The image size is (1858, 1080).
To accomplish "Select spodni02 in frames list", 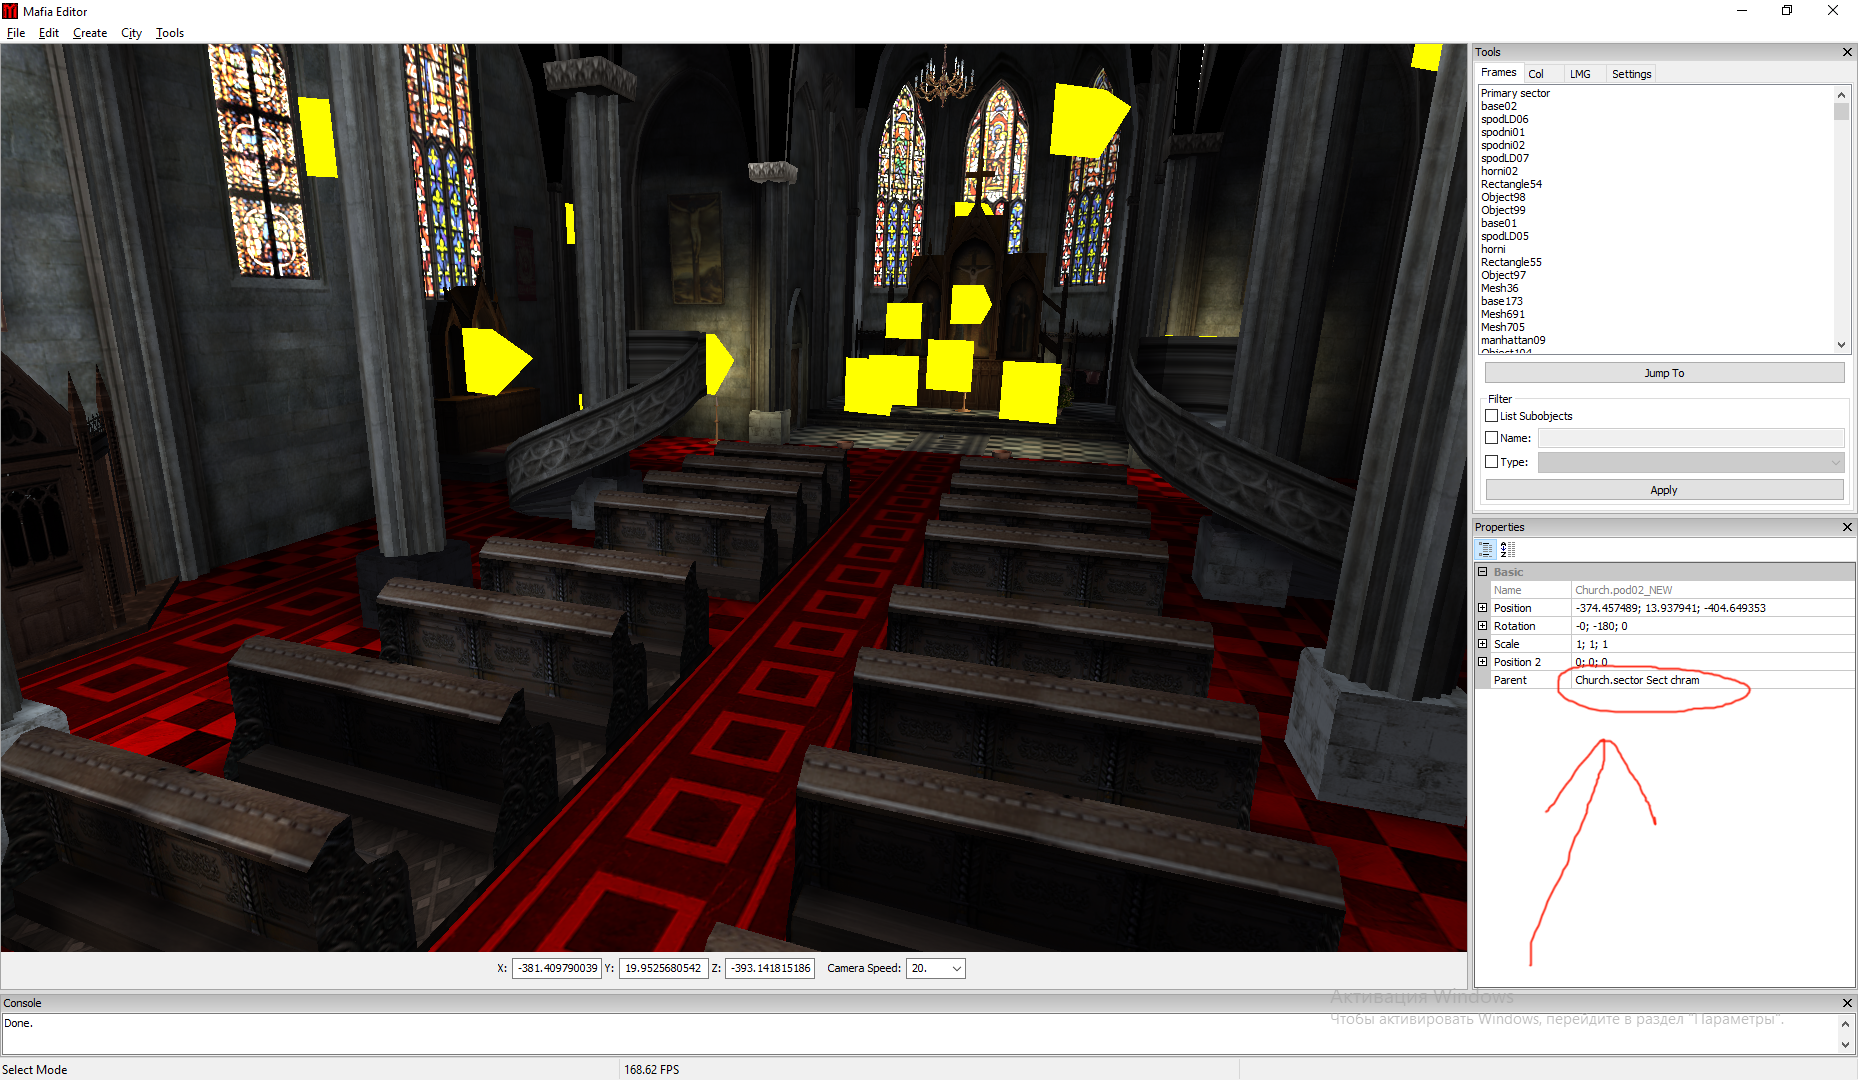I will (x=1503, y=145).
